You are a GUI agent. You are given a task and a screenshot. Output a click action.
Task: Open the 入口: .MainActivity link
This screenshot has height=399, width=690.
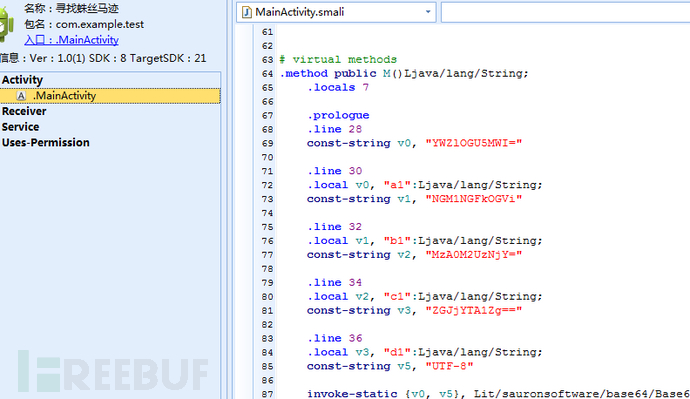(71, 40)
